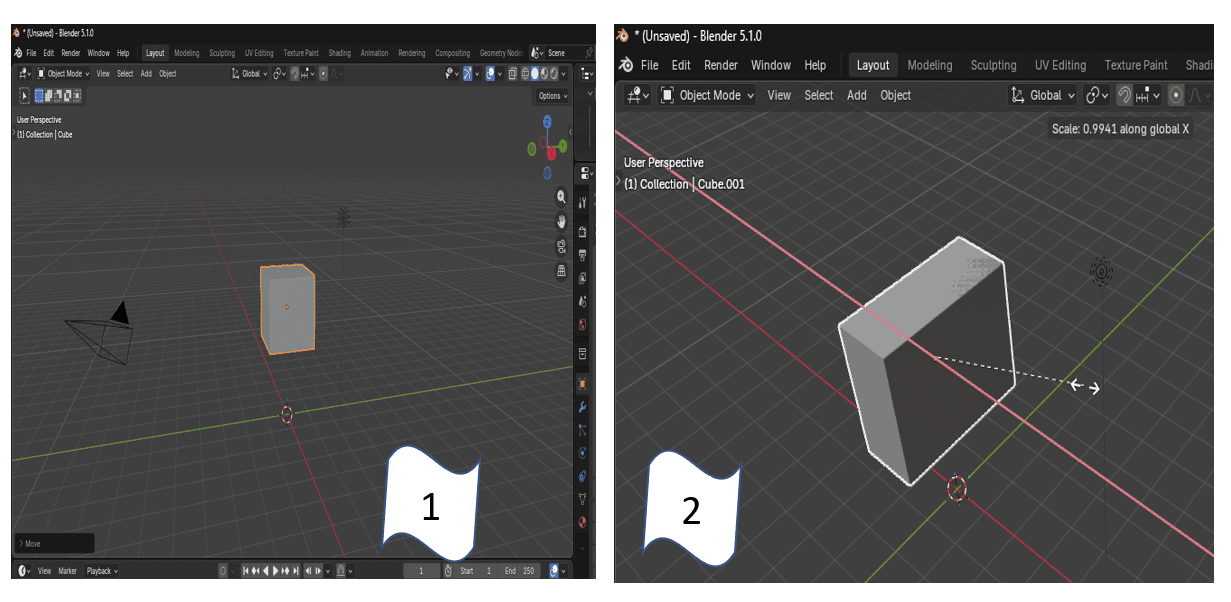1231x602 pixels.
Task: Click the hand Pan view gizmo in left viewport
Action: [x=561, y=221]
